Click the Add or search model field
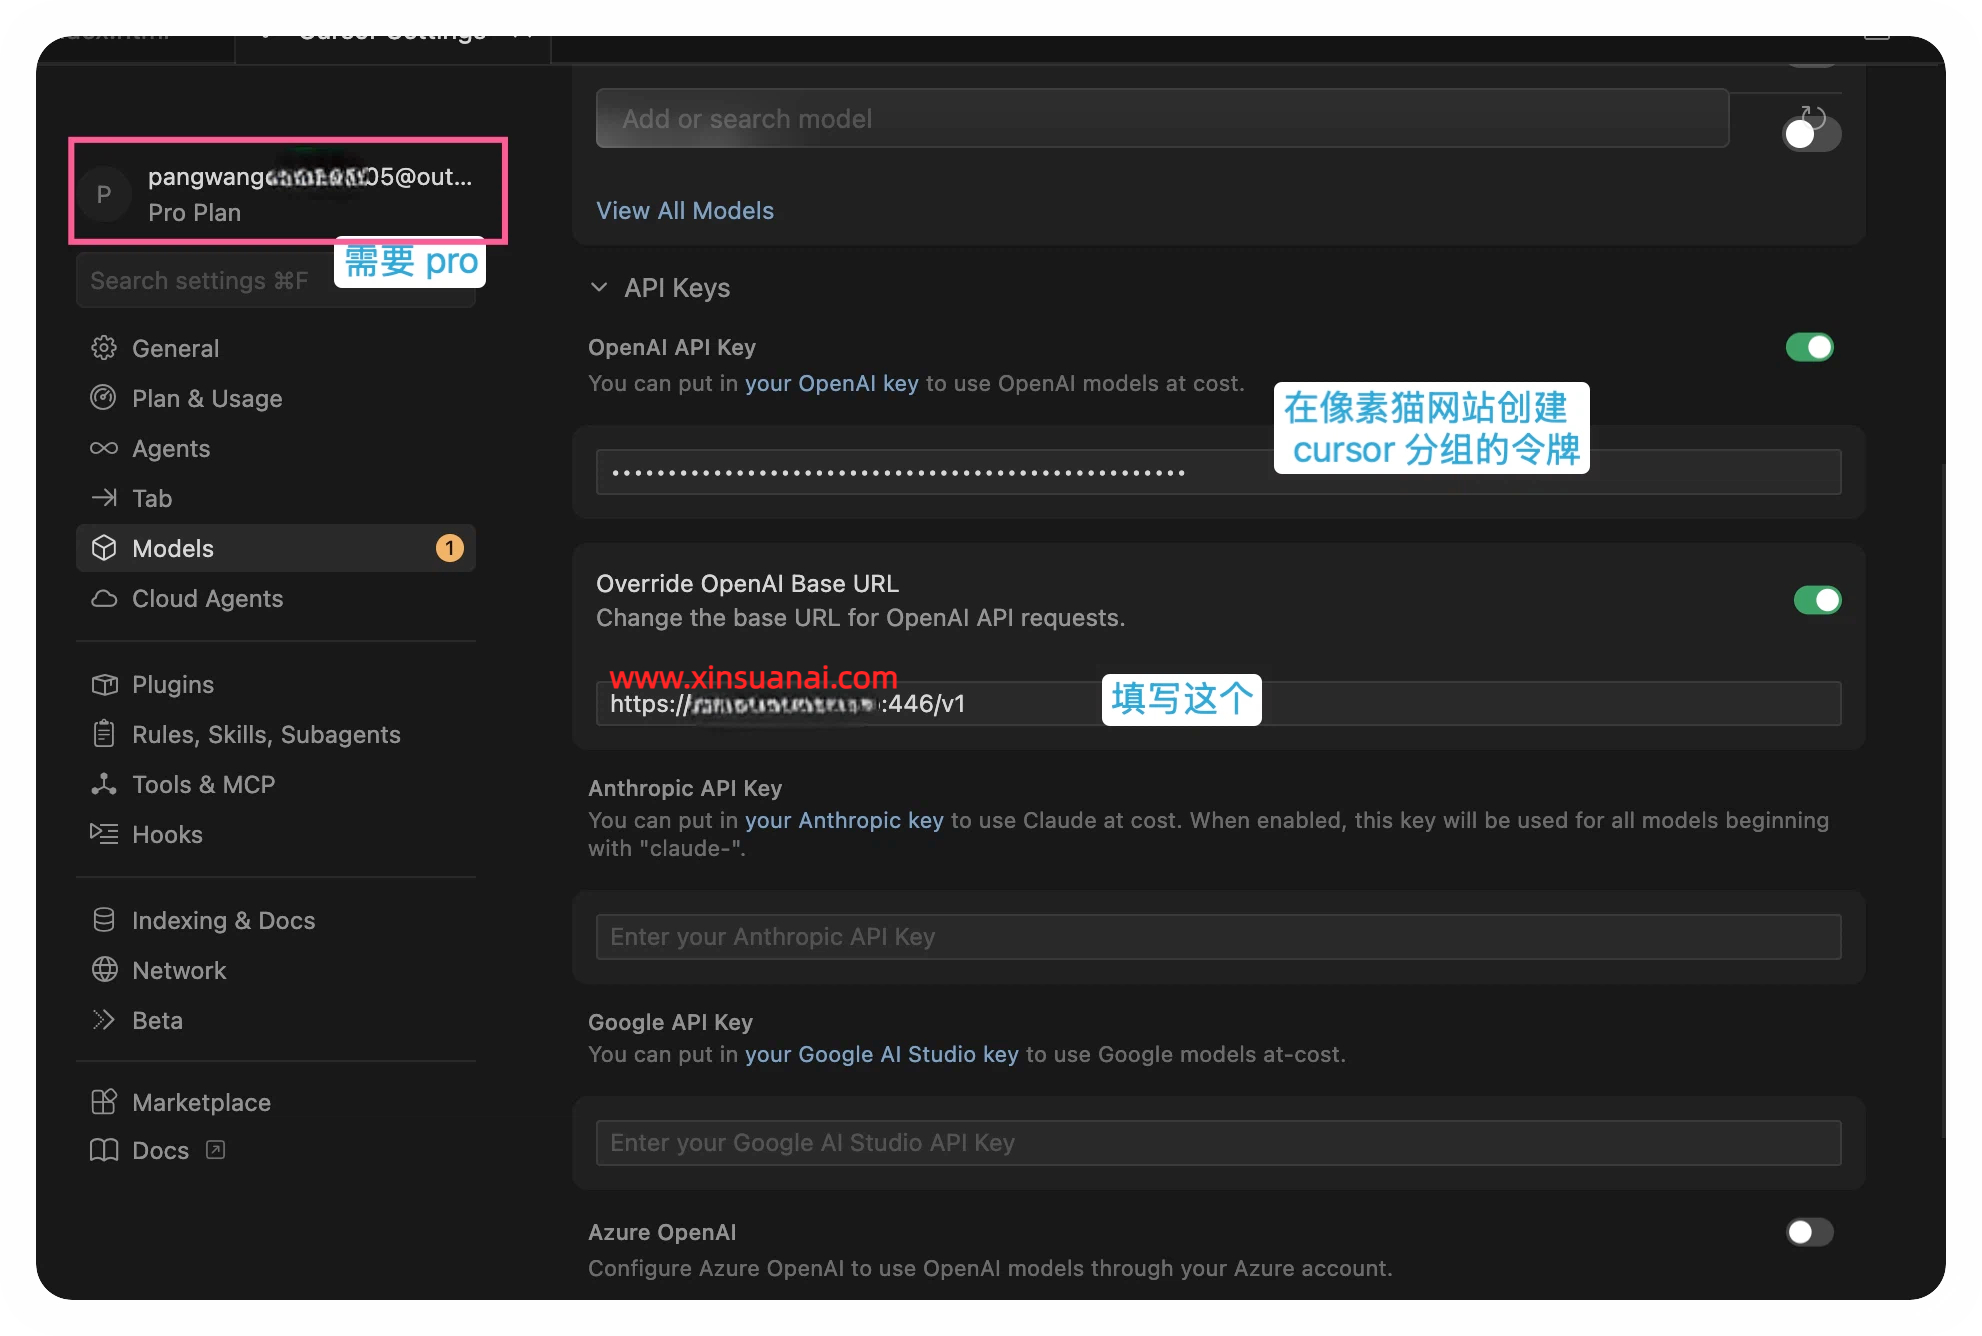 1162,119
